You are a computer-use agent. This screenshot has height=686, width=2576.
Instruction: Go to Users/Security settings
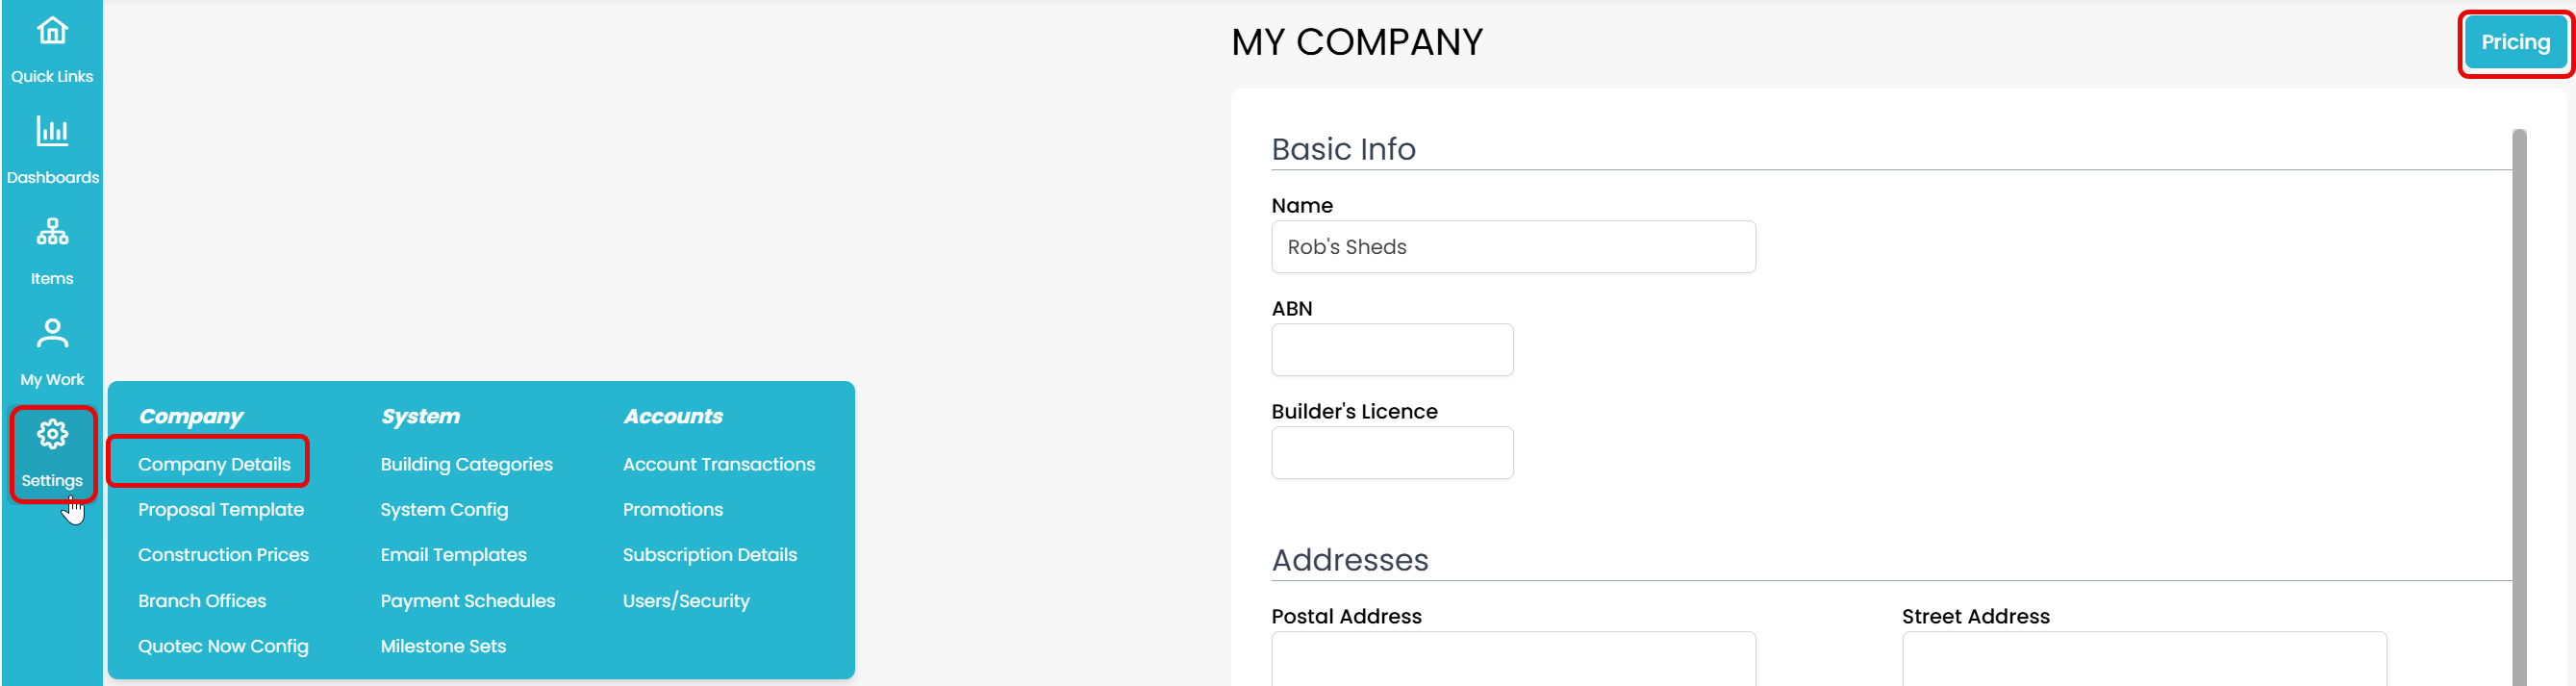pyautogui.click(x=686, y=601)
